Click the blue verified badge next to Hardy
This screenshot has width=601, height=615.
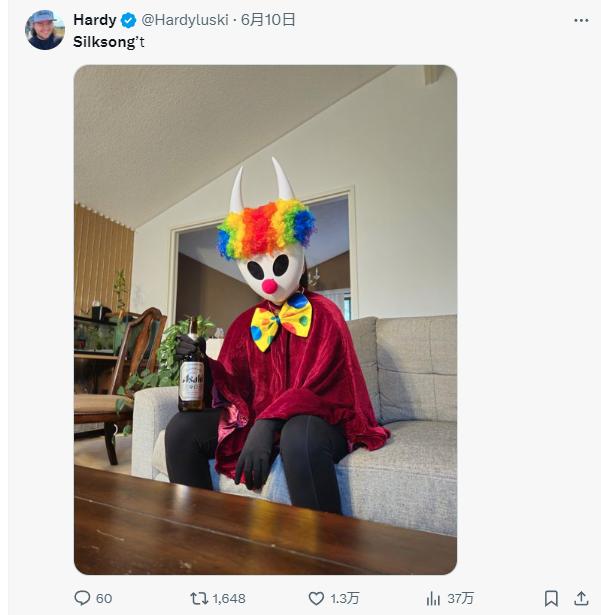tap(129, 20)
